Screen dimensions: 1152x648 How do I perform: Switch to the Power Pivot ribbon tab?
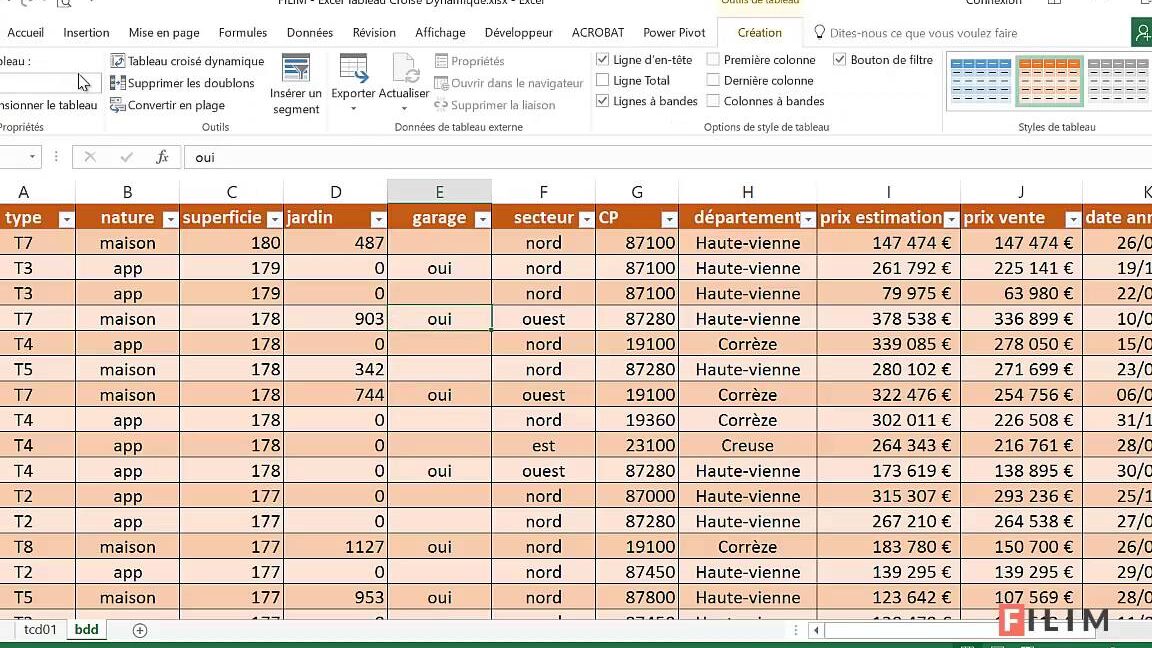click(x=673, y=32)
